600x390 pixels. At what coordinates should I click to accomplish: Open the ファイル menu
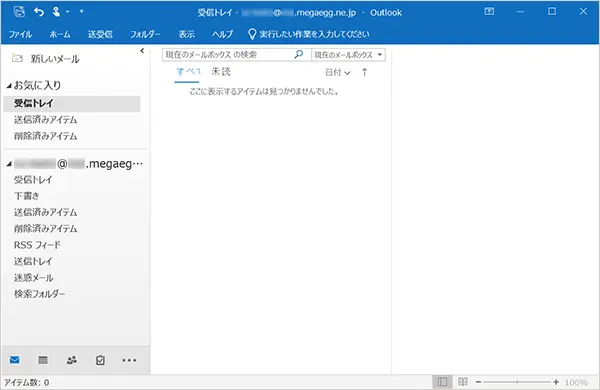click(x=20, y=34)
